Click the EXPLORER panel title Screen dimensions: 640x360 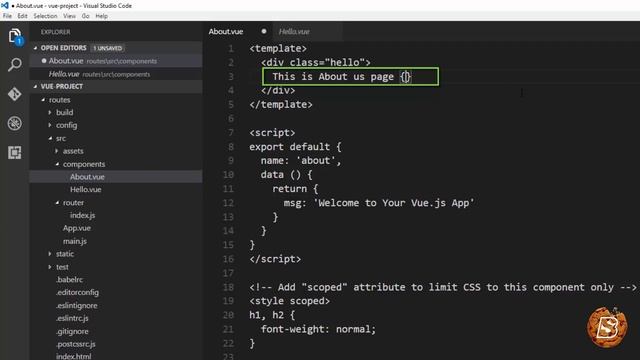56,32
